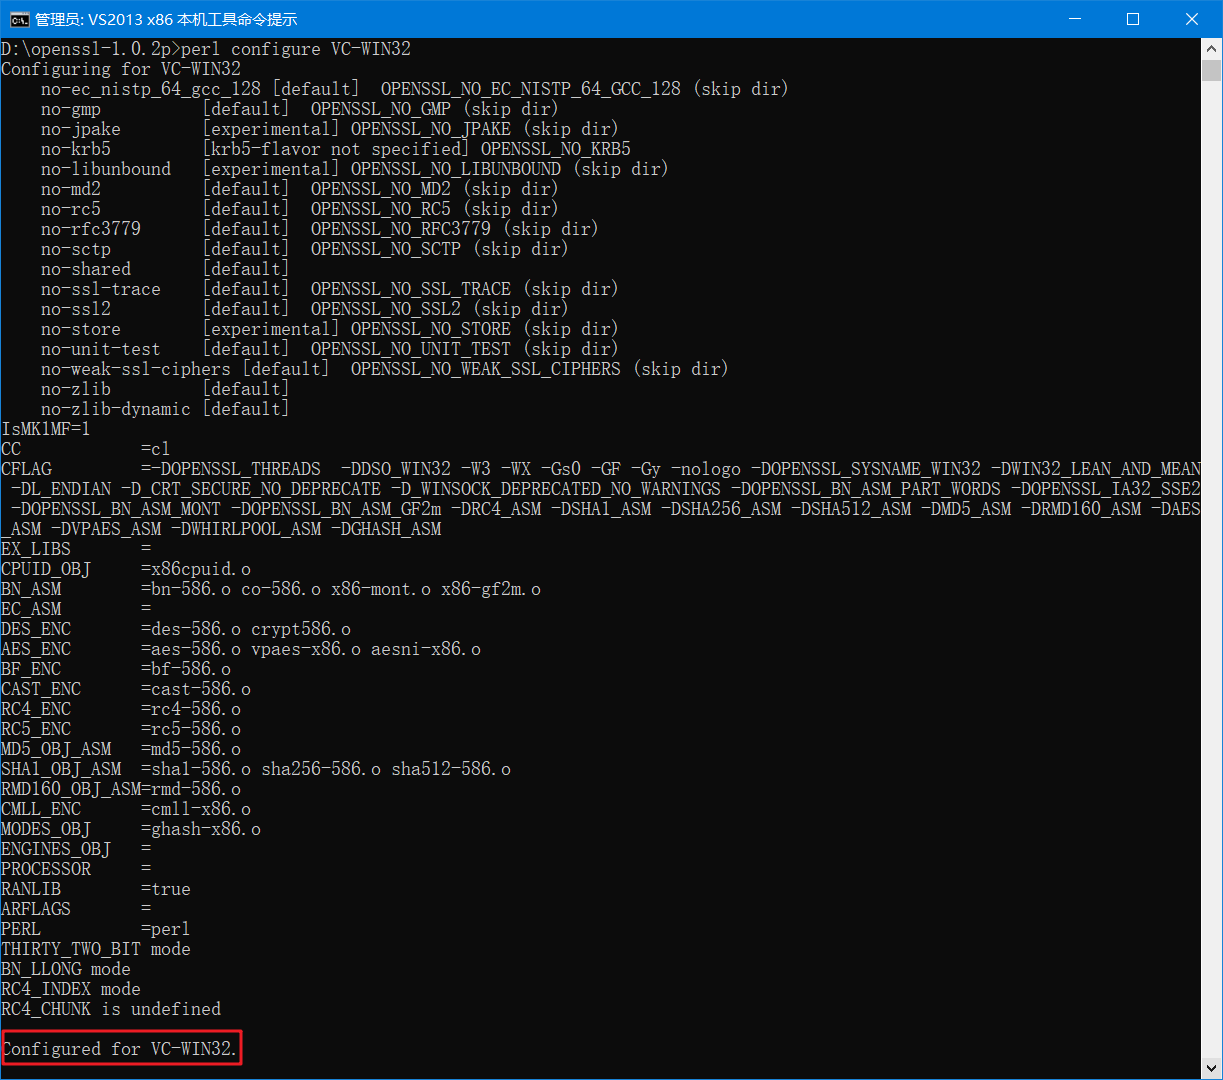
Task: Click the 'no-store' option text
Action: (x=81, y=329)
